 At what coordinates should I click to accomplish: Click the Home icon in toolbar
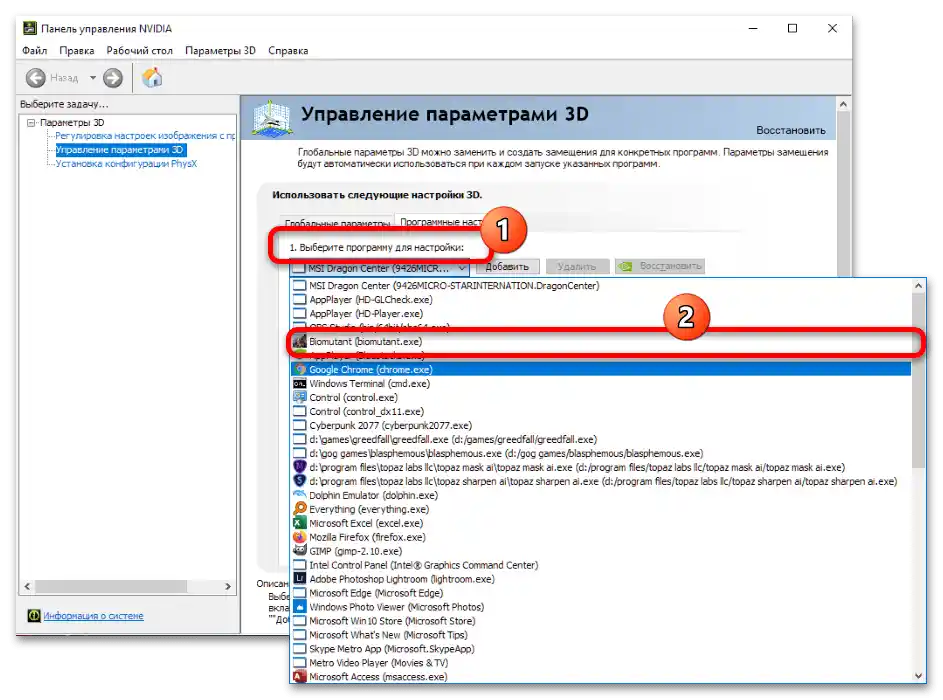click(x=152, y=78)
